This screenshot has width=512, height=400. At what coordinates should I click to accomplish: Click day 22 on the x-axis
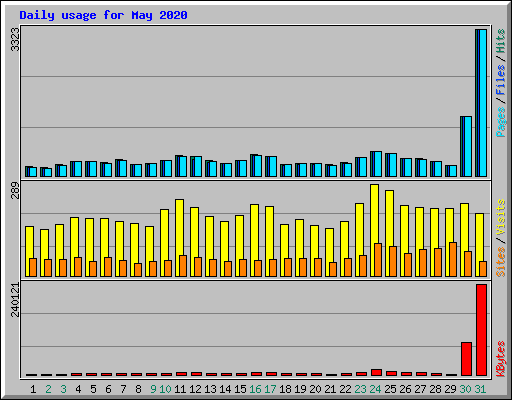345,389
